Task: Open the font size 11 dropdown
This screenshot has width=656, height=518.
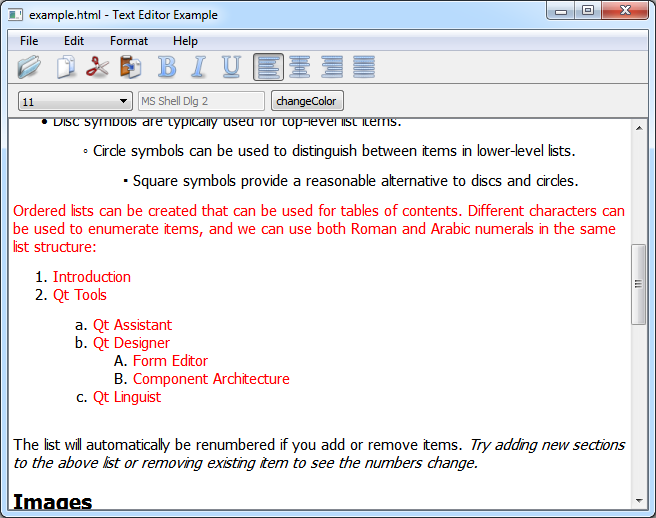Action: point(75,101)
